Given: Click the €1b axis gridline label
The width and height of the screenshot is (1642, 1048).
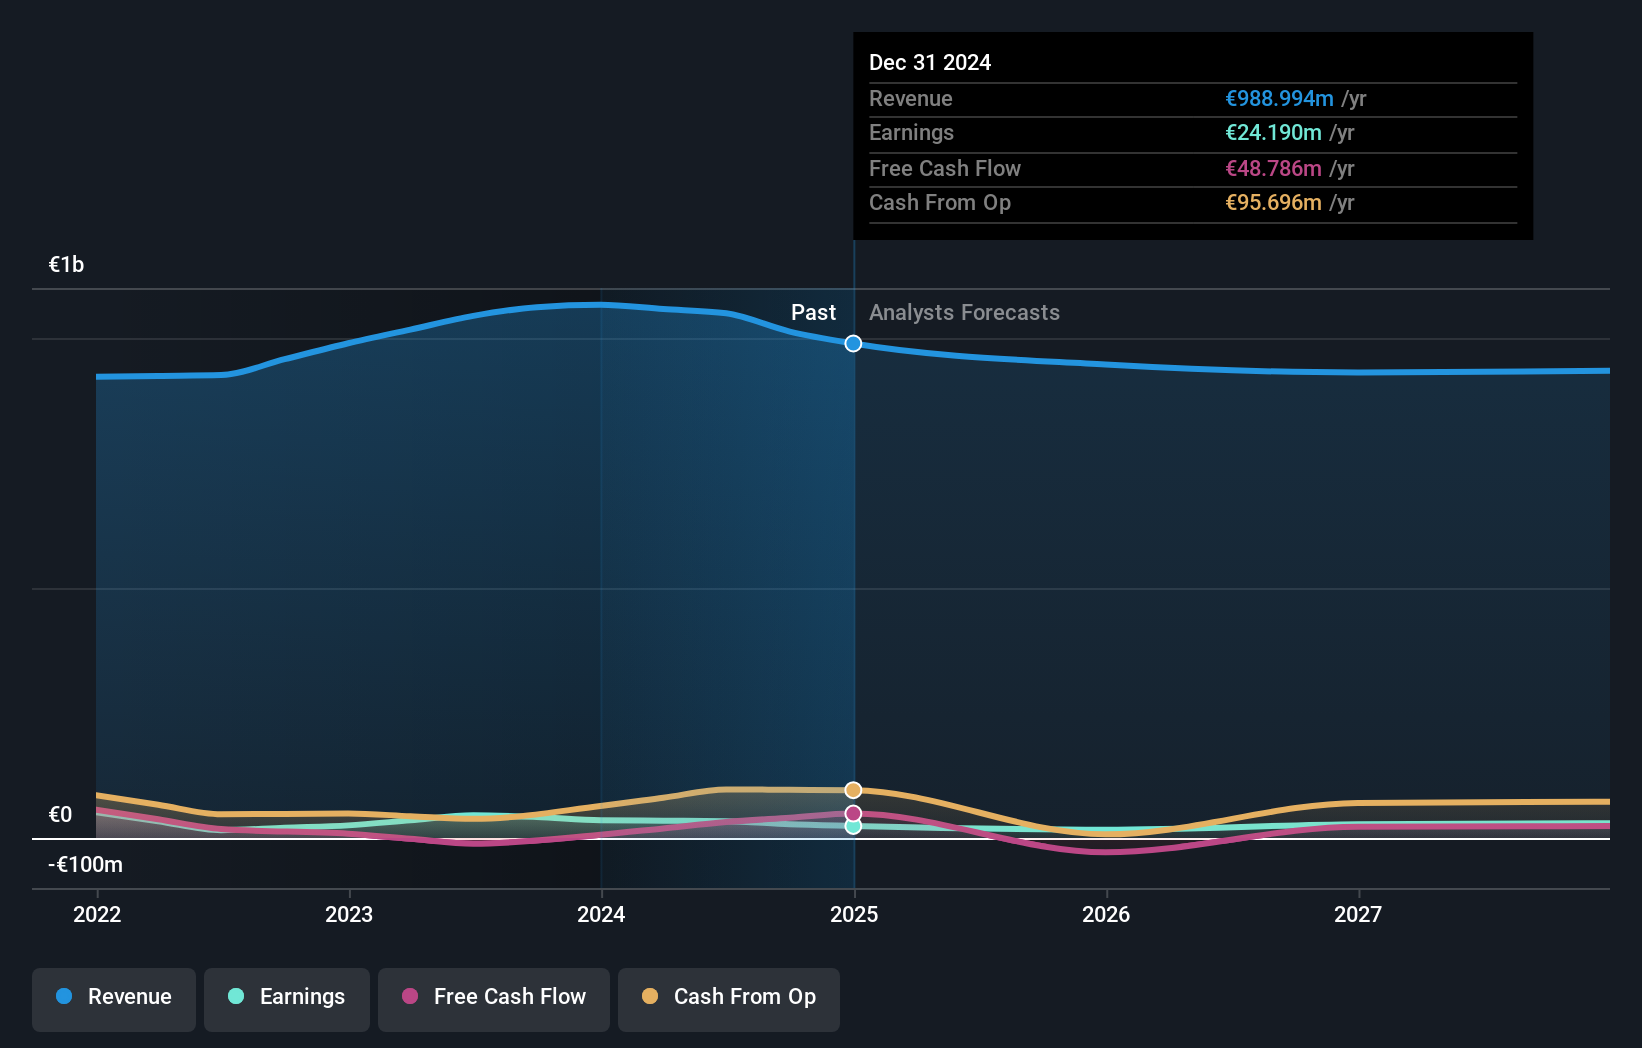Looking at the screenshot, I should [x=66, y=264].
